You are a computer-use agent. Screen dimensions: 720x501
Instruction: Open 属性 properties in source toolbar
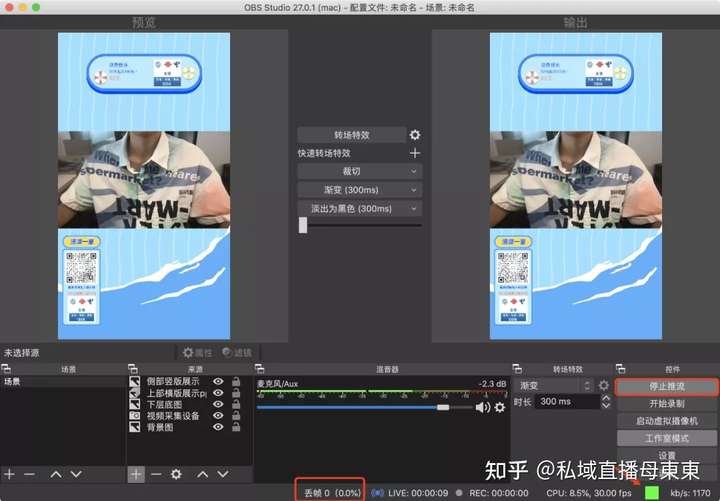197,352
